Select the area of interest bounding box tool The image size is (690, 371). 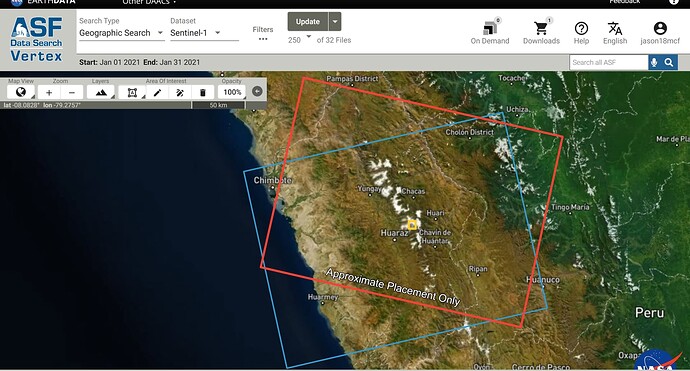(132, 92)
